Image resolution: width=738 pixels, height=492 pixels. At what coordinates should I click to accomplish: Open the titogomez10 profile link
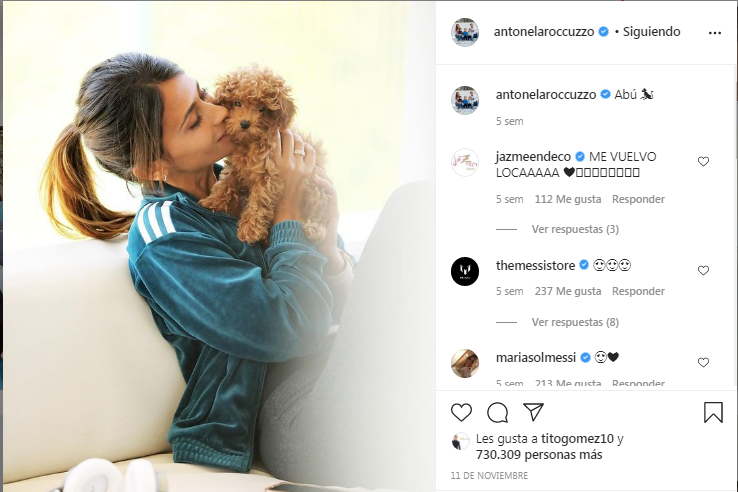(578, 439)
